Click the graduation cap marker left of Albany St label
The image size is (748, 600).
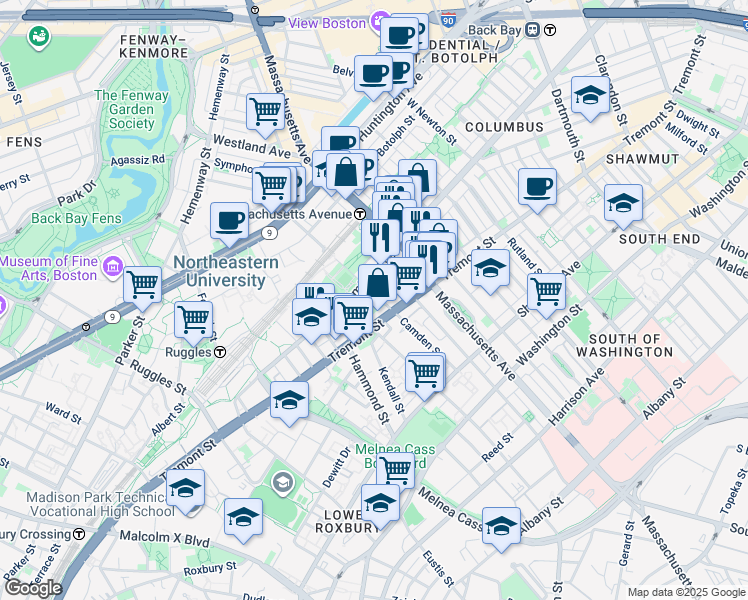(501, 528)
